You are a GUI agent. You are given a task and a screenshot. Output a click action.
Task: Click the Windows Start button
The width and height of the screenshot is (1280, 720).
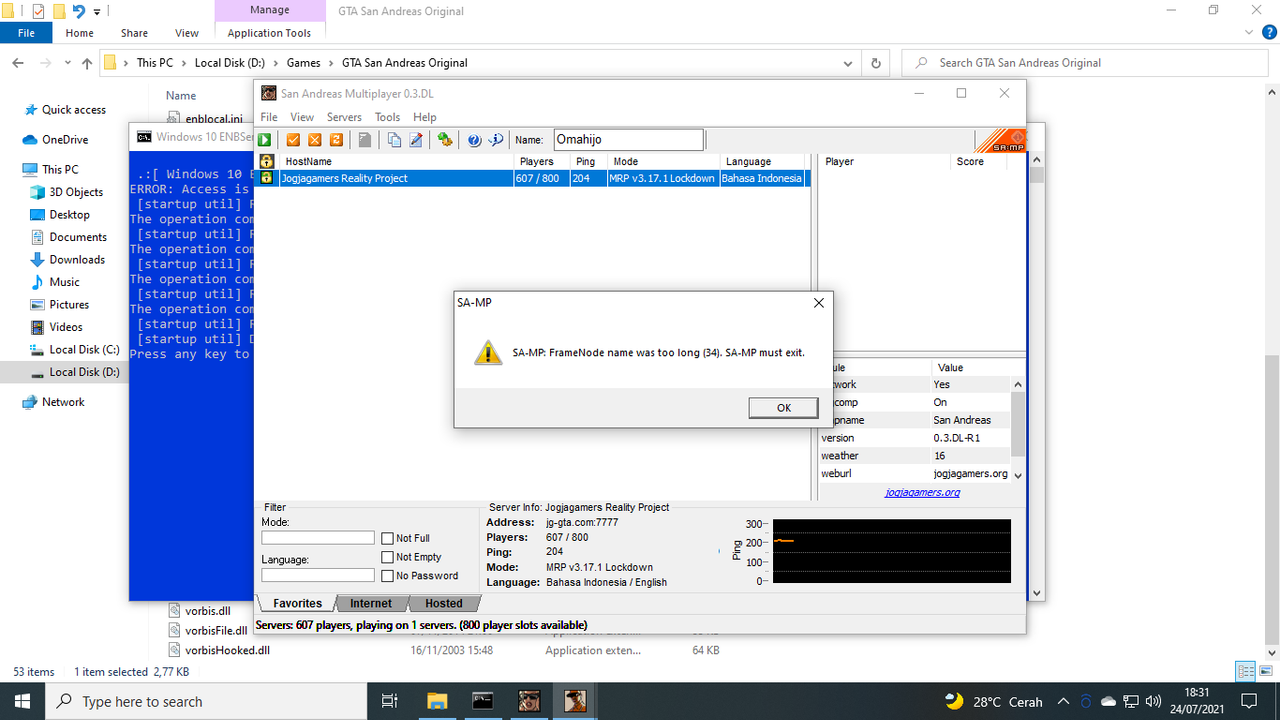click(x=22, y=701)
